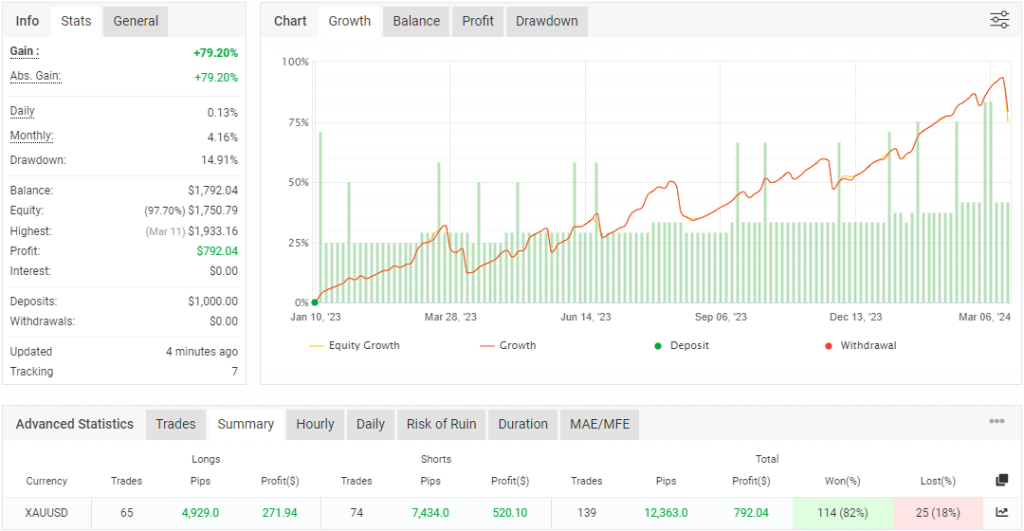Open the Risk of Ruin tab

pyautogui.click(x=441, y=424)
